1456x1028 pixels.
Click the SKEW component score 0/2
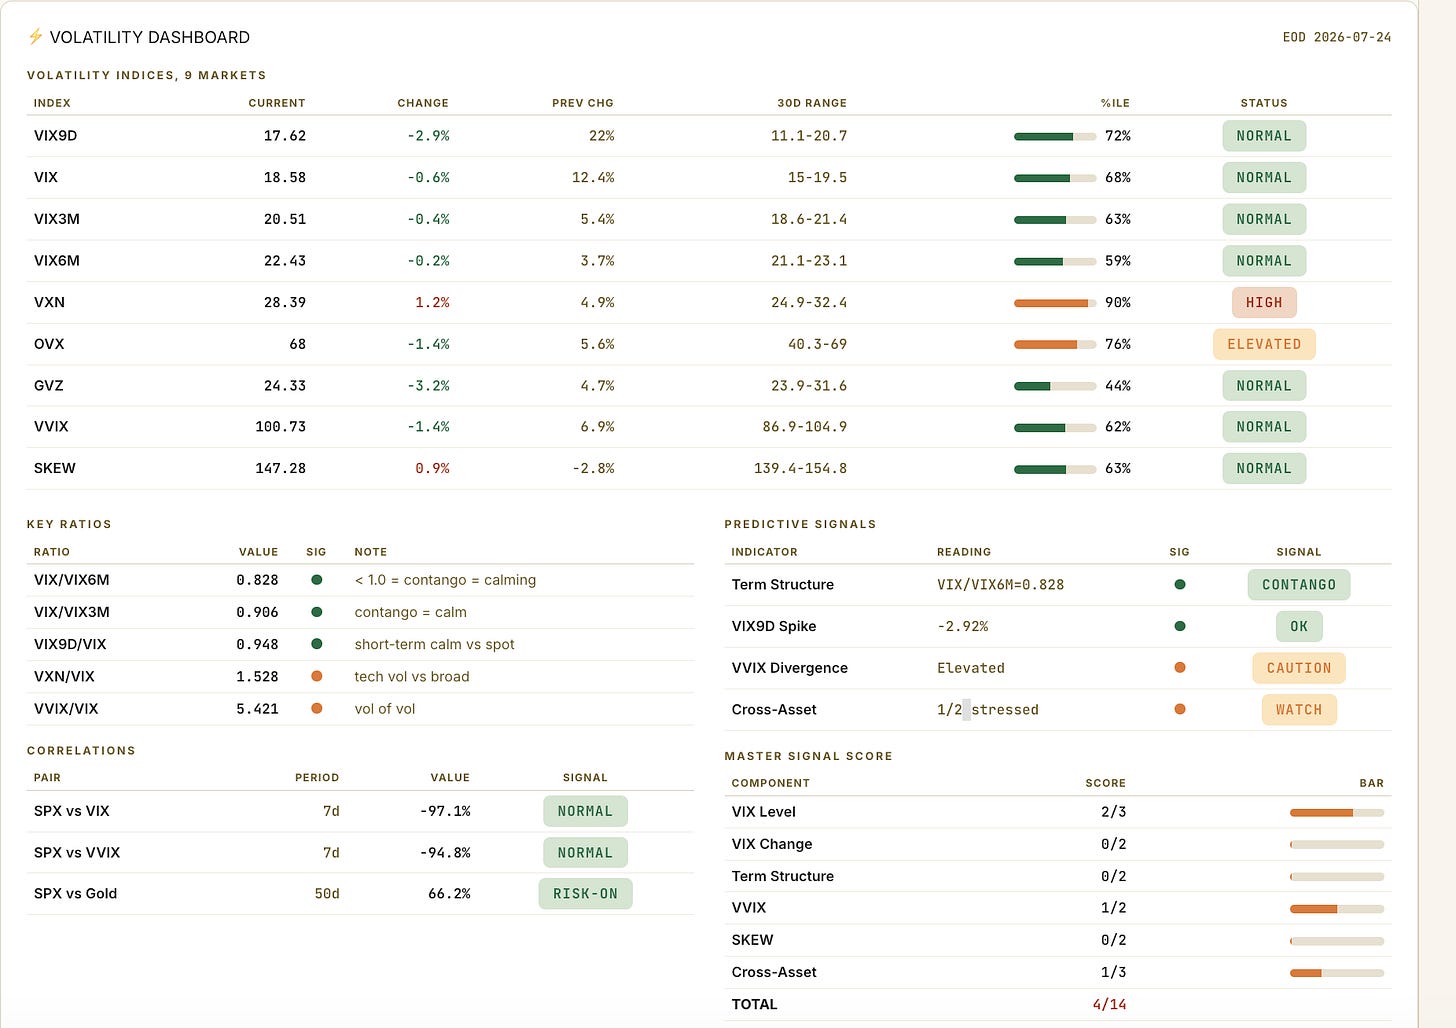(1113, 940)
